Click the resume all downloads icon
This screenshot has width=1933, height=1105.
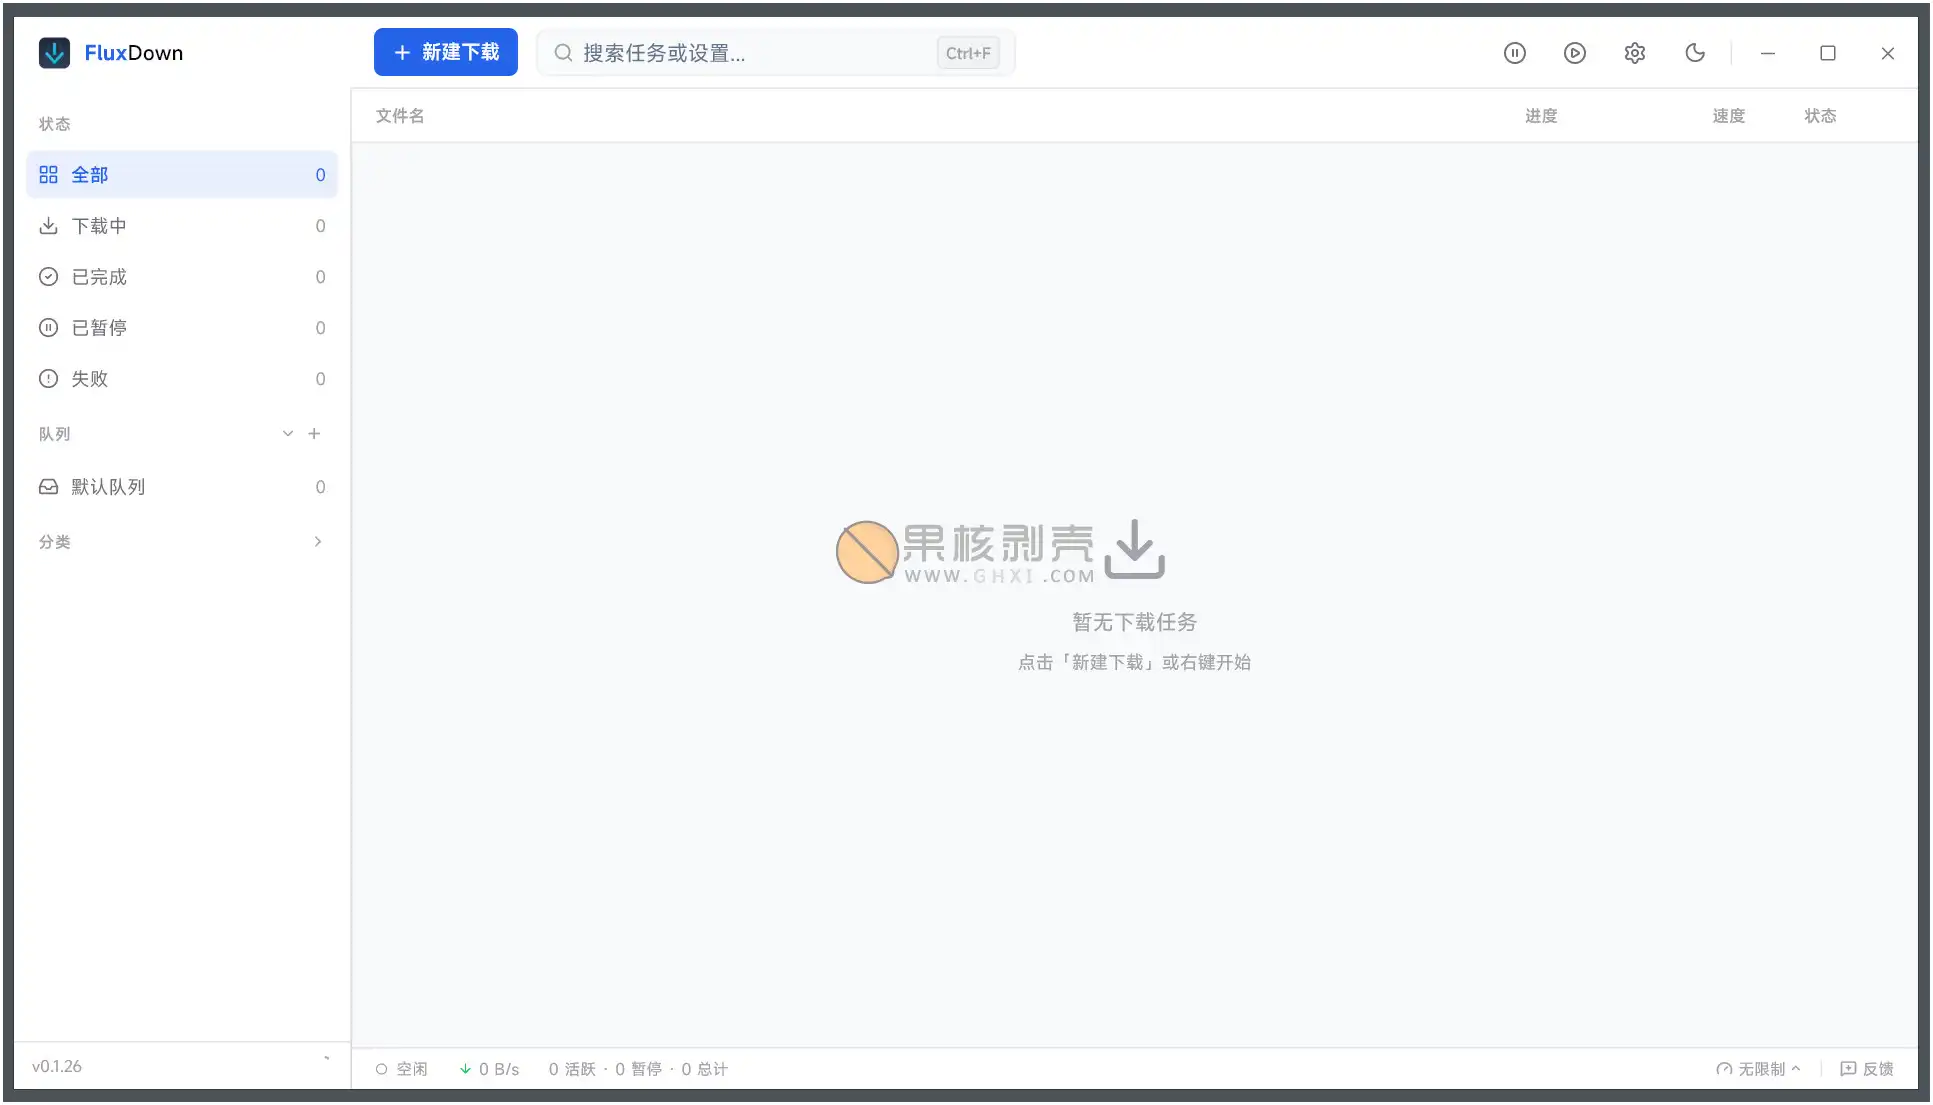pos(1574,53)
